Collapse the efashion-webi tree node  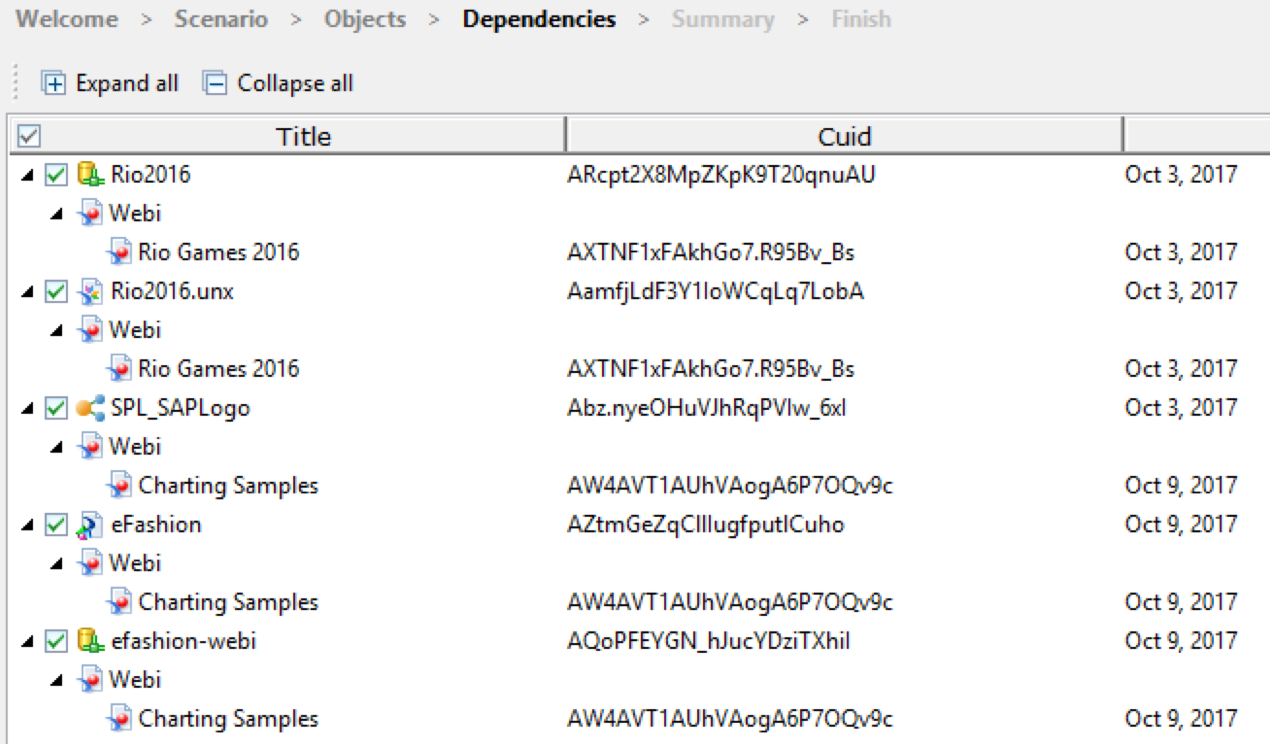pos(28,641)
